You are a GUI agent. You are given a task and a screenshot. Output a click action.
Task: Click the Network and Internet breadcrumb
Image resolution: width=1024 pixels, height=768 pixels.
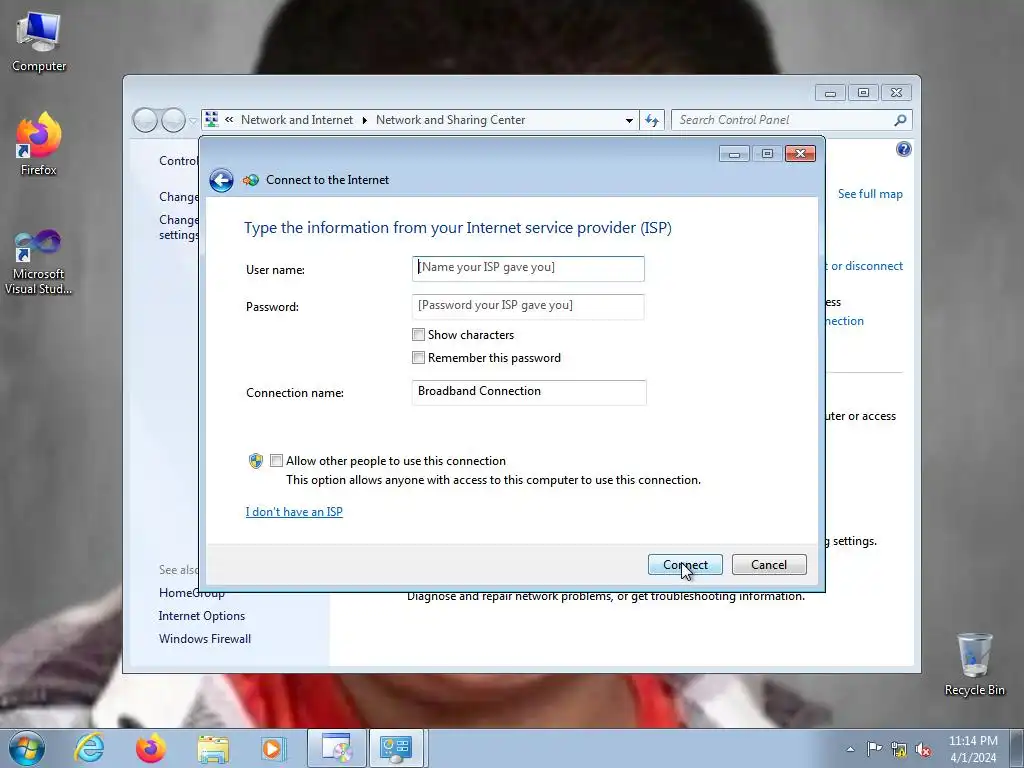(x=296, y=120)
